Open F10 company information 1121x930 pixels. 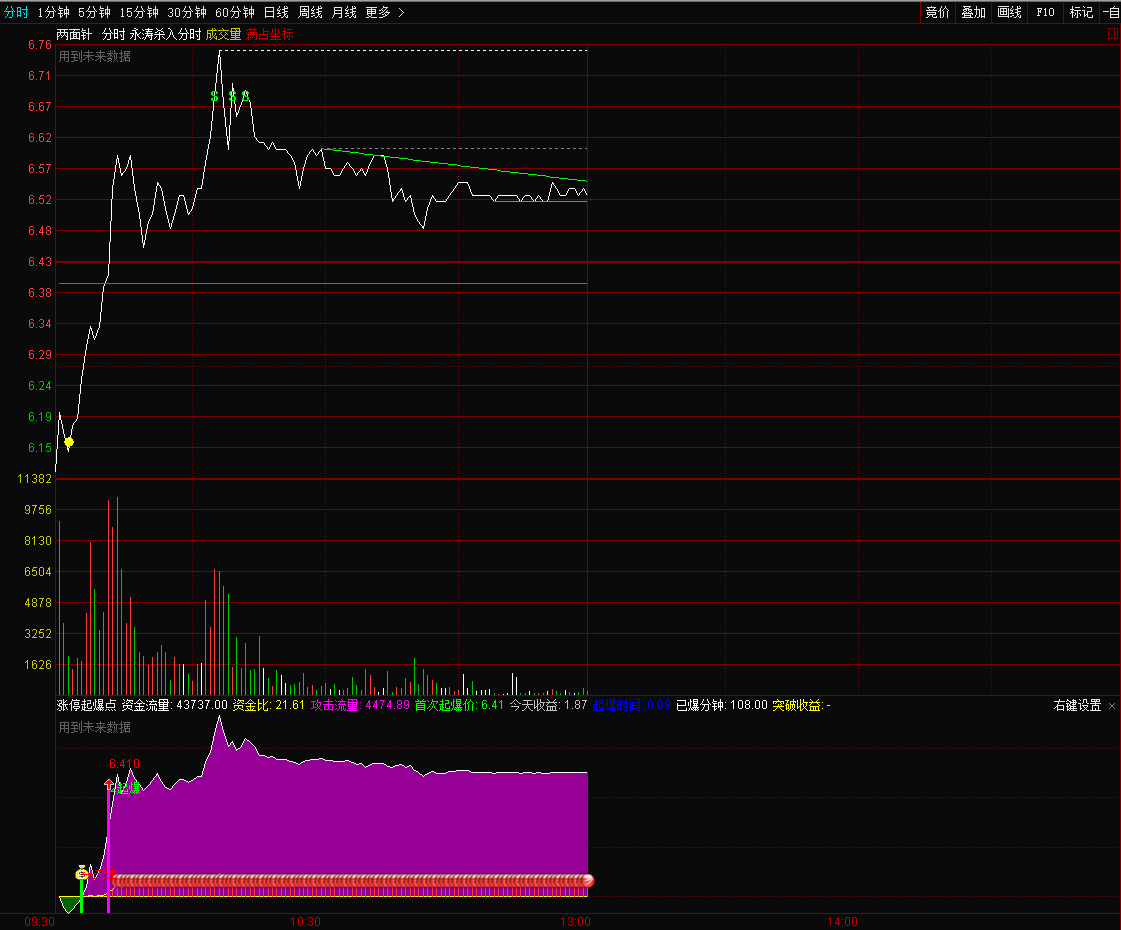(x=1045, y=12)
